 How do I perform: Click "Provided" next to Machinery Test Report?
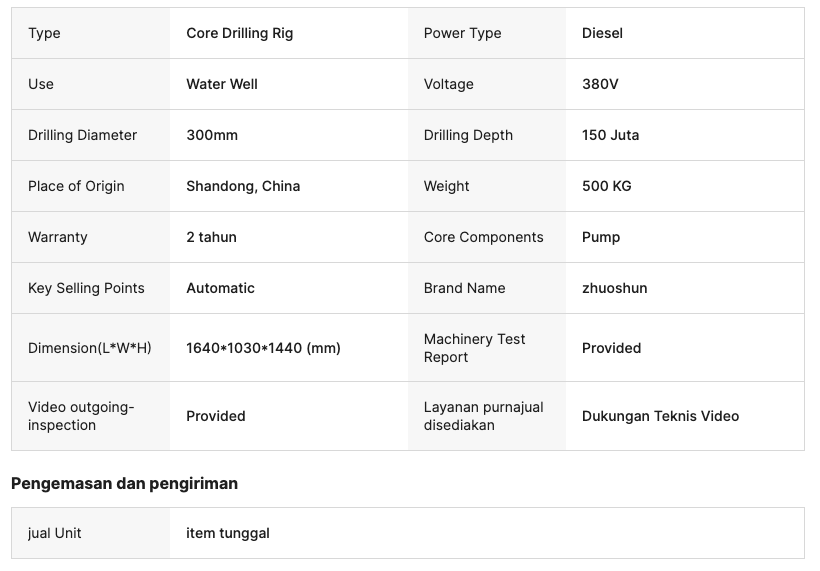611,348
